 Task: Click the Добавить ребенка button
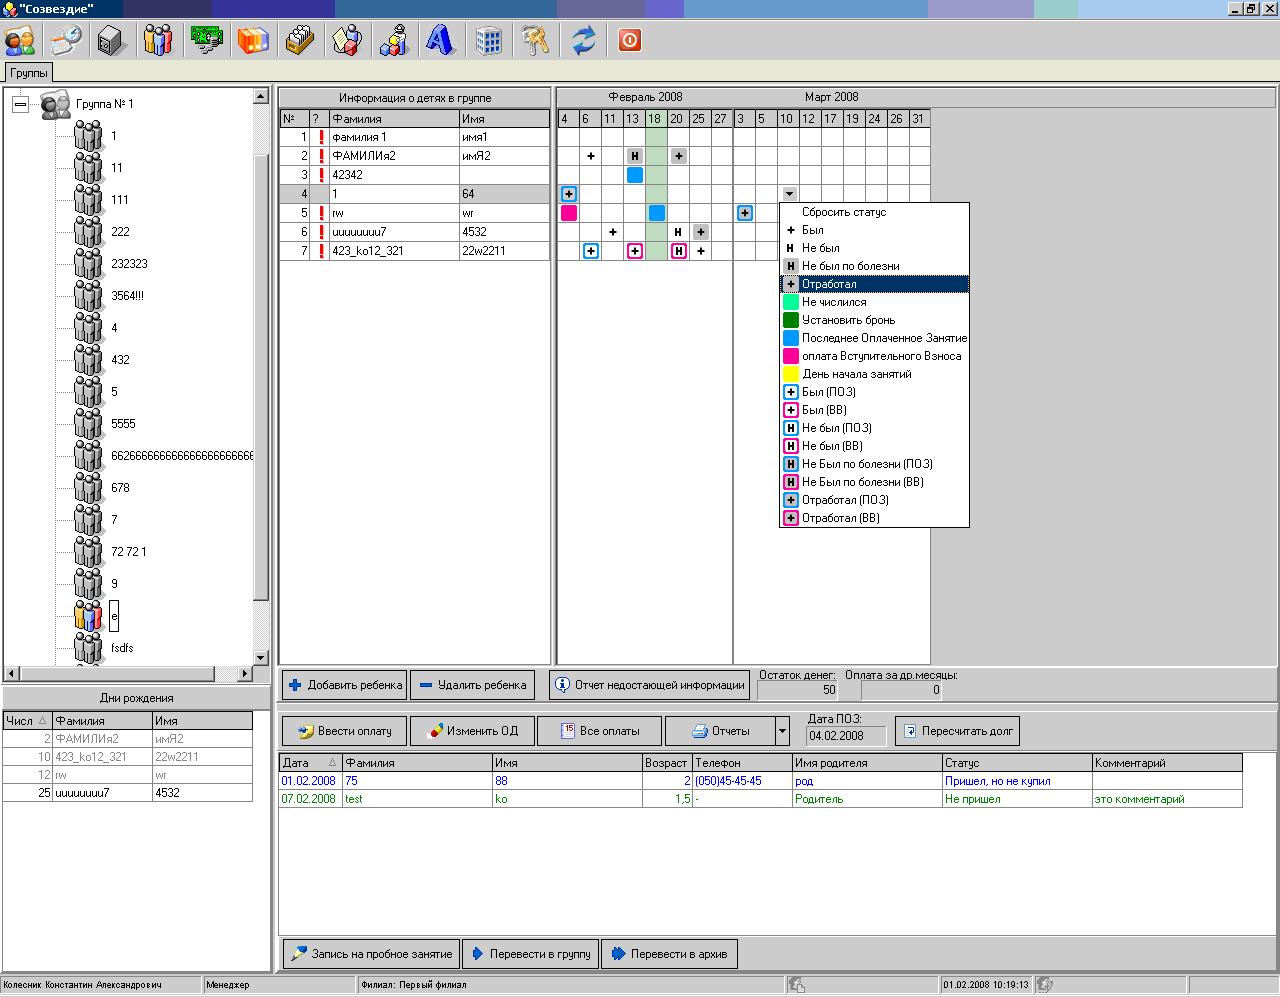click(x=344, y=685)
